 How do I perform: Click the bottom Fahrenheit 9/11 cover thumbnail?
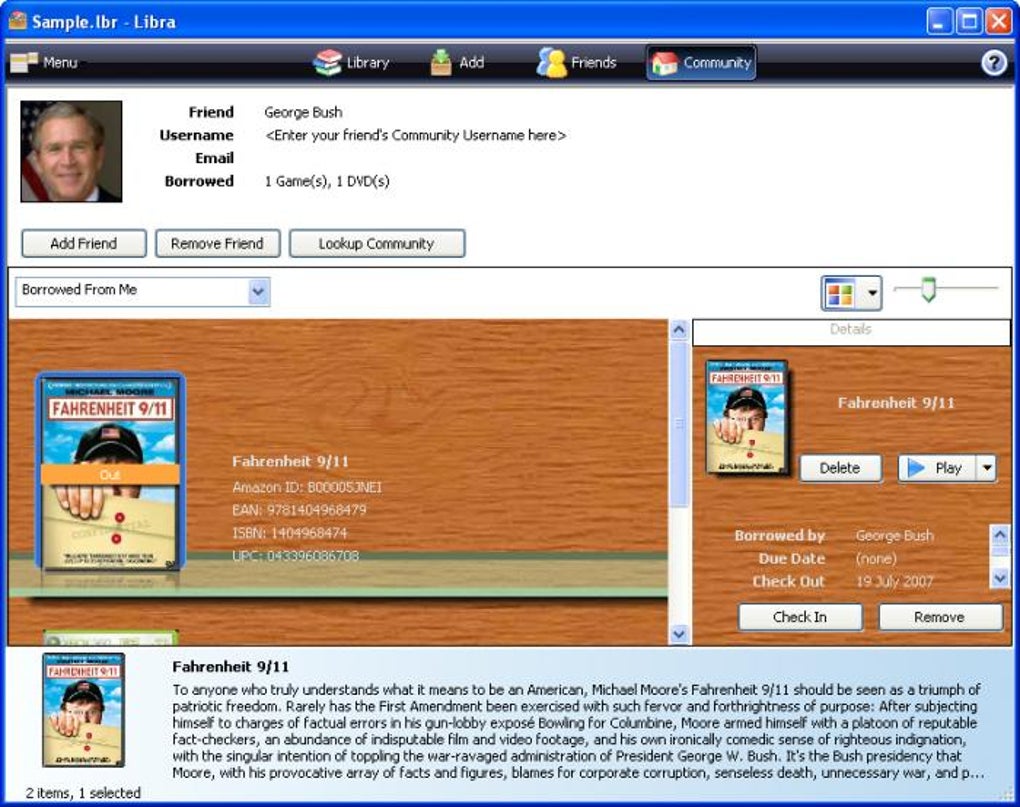pos(83,710)
